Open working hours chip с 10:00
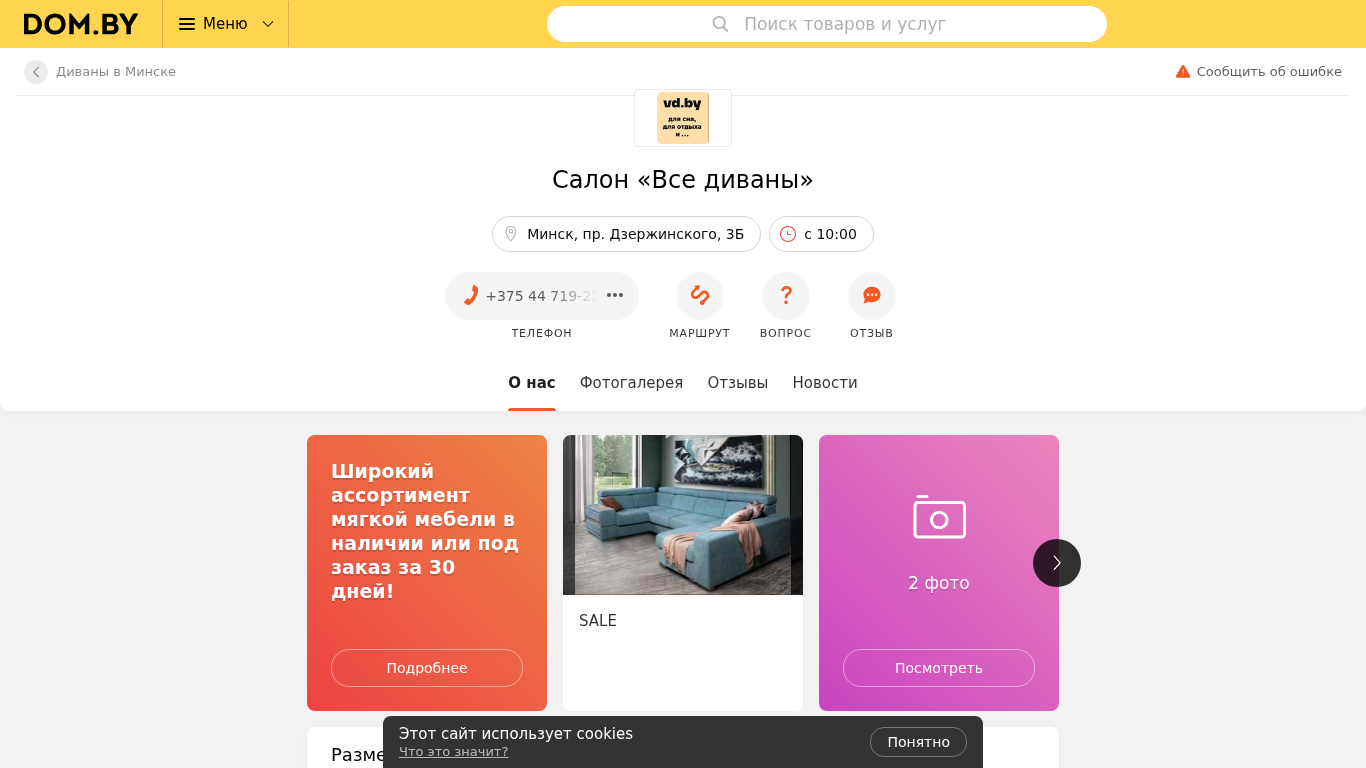 (x=821, y=234)
